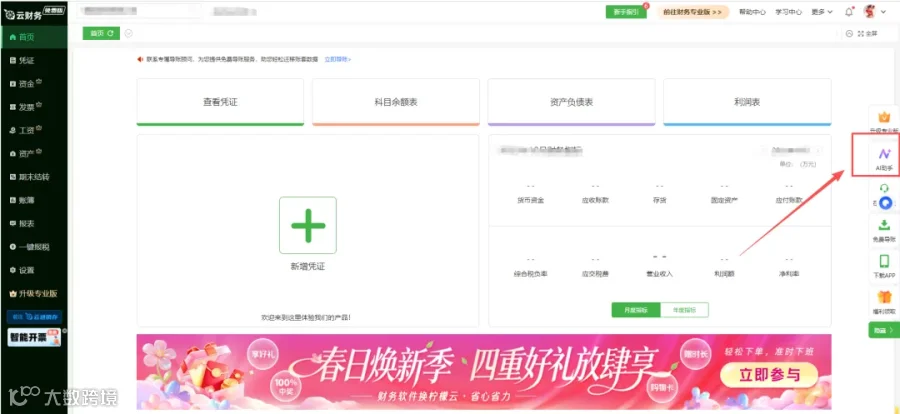The height and width of the screenshot is (414, 900).
Task: Click the 免费导账 download icon
Action: (884, 225)
